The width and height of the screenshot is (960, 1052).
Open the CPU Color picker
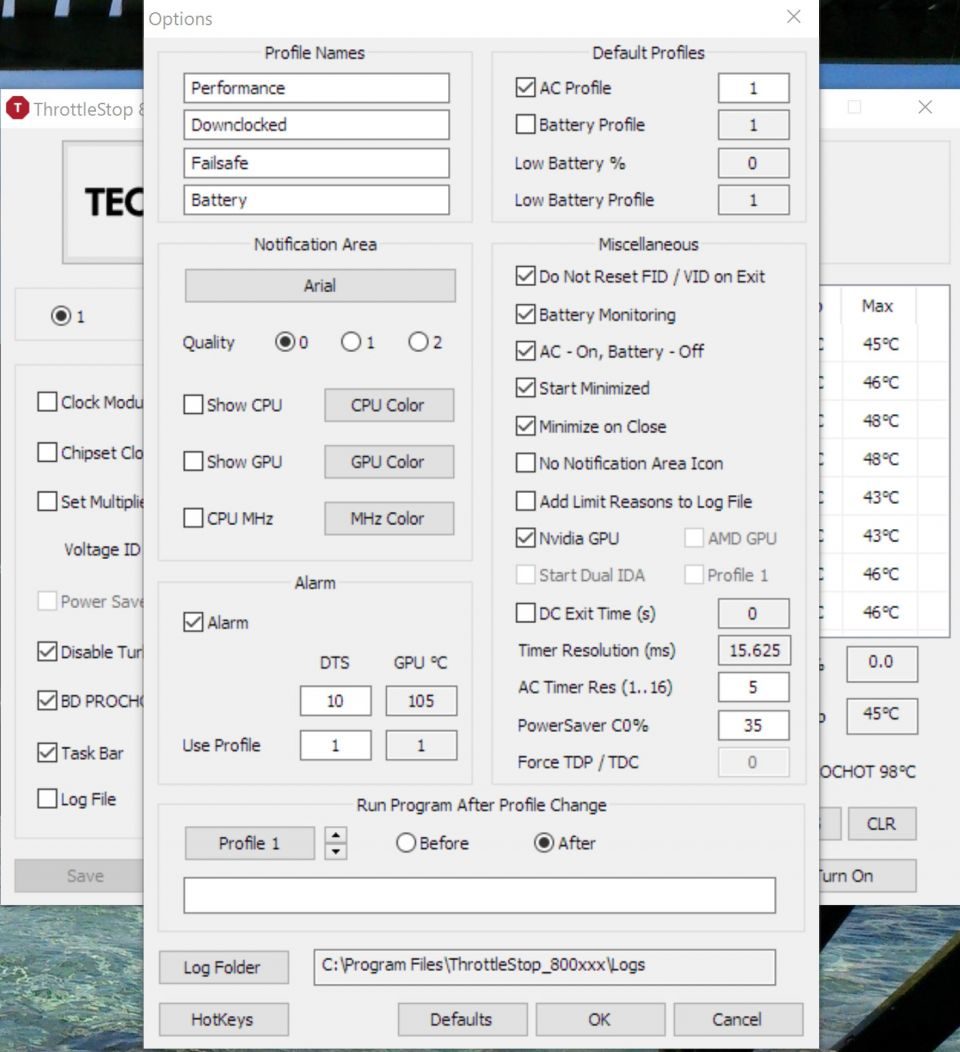(x=388, y=405)
